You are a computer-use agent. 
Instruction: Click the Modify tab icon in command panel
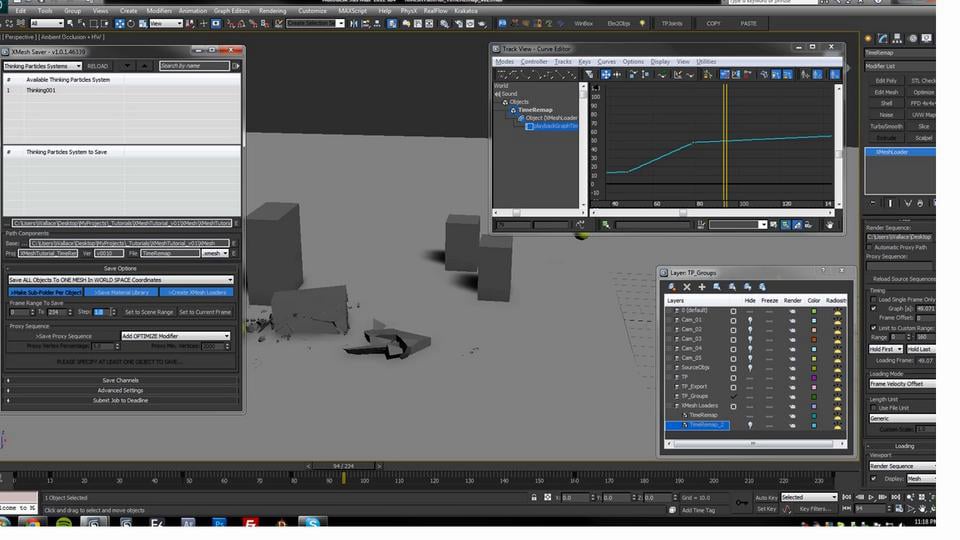(882, 38)
